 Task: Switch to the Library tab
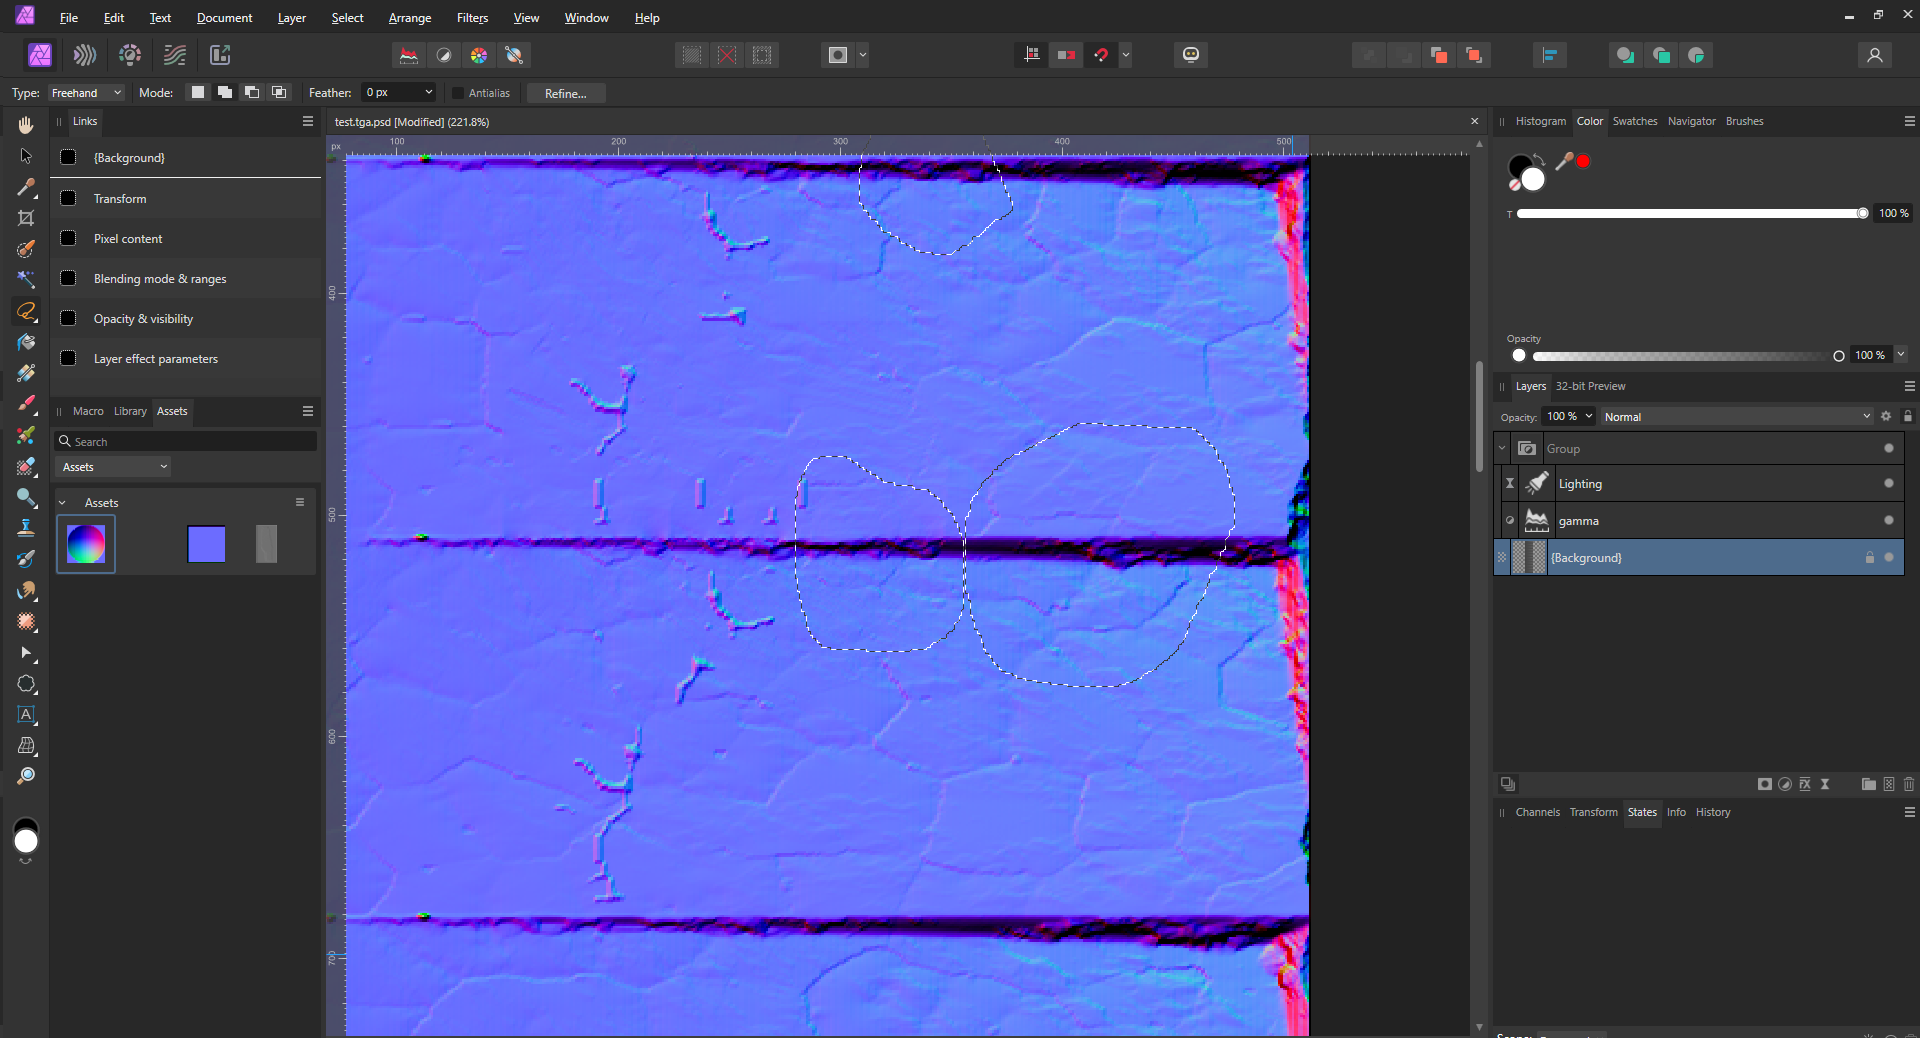click(x=130, y=411)
